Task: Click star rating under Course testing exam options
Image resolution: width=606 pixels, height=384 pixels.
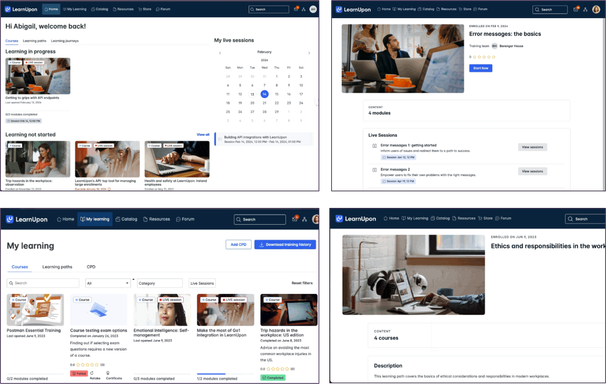Action: click(87, 364)
